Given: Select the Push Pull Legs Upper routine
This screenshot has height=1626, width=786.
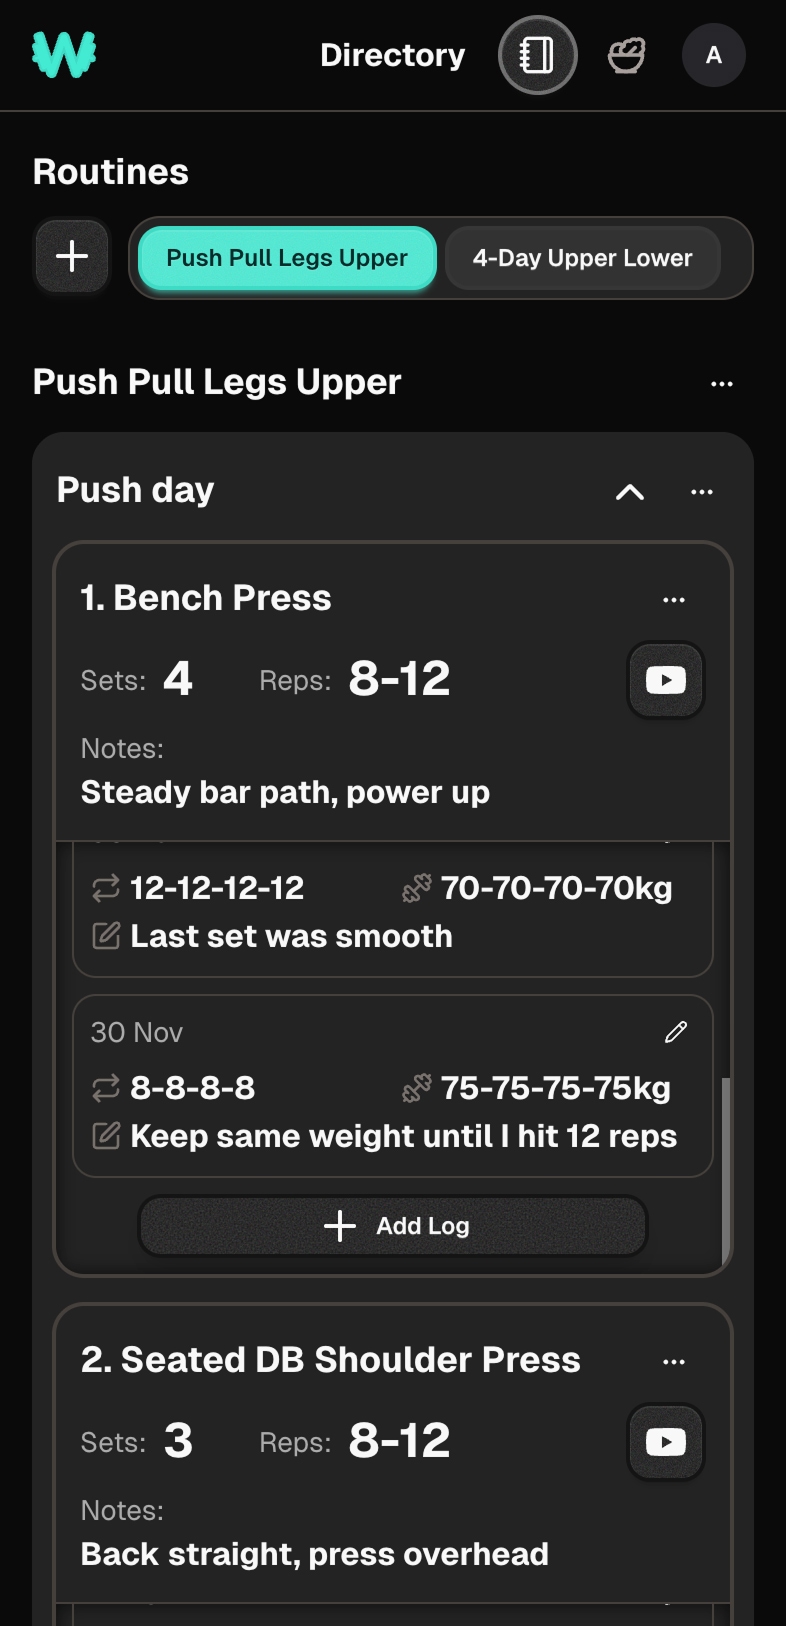Looking at the screenshot, I should [287, 257].
